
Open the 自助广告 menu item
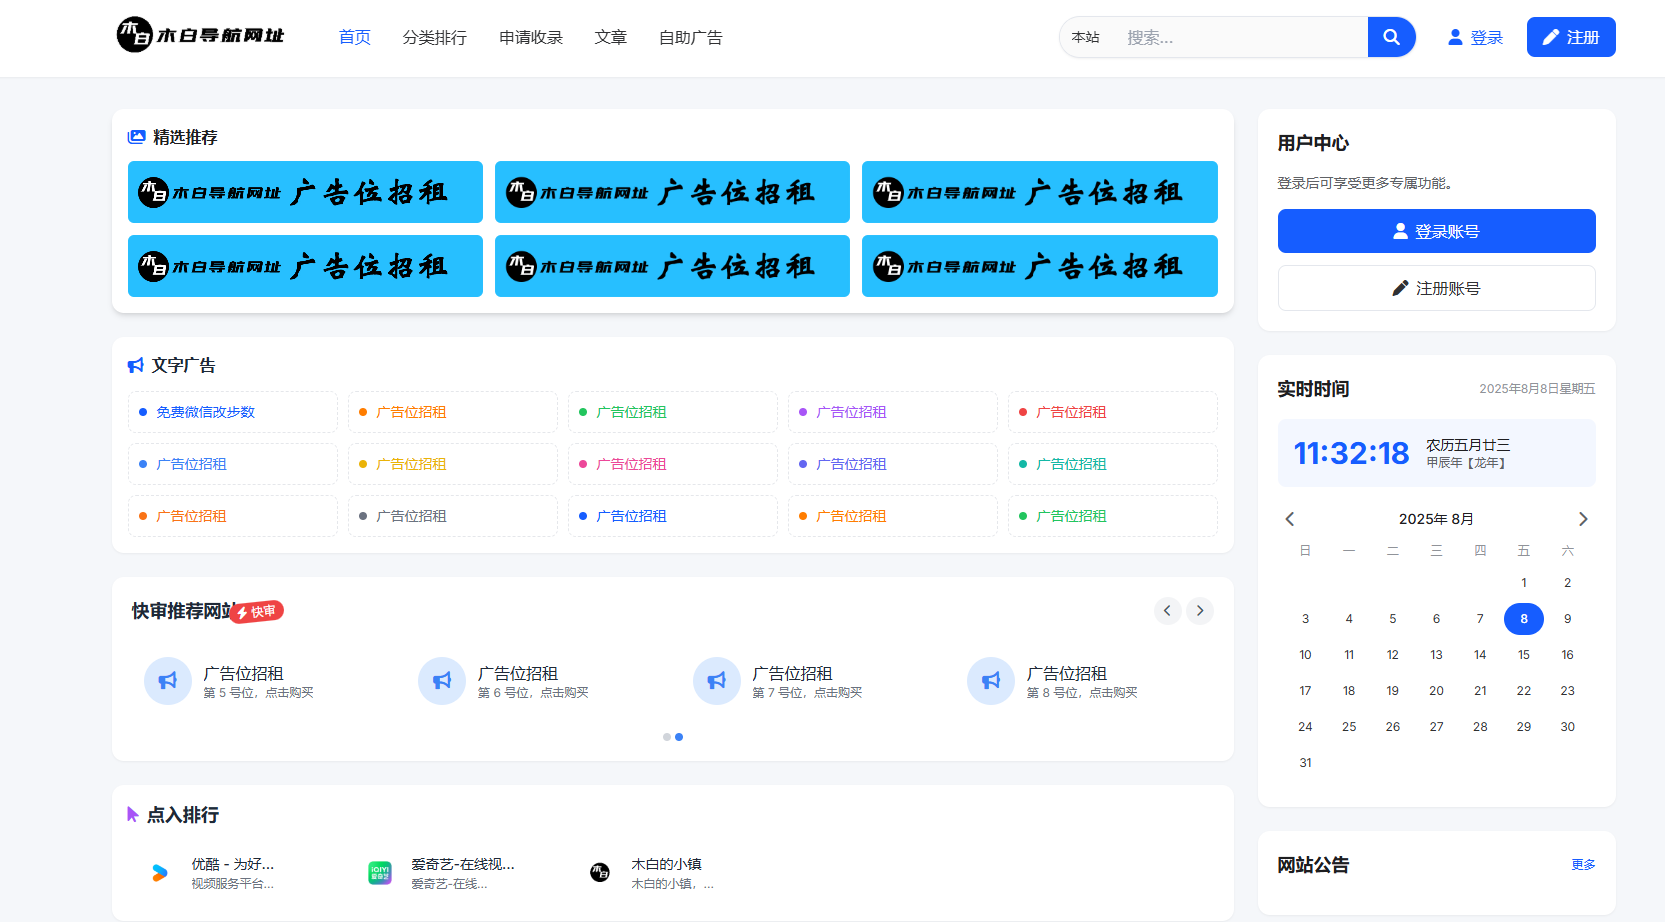pos(690,37)
